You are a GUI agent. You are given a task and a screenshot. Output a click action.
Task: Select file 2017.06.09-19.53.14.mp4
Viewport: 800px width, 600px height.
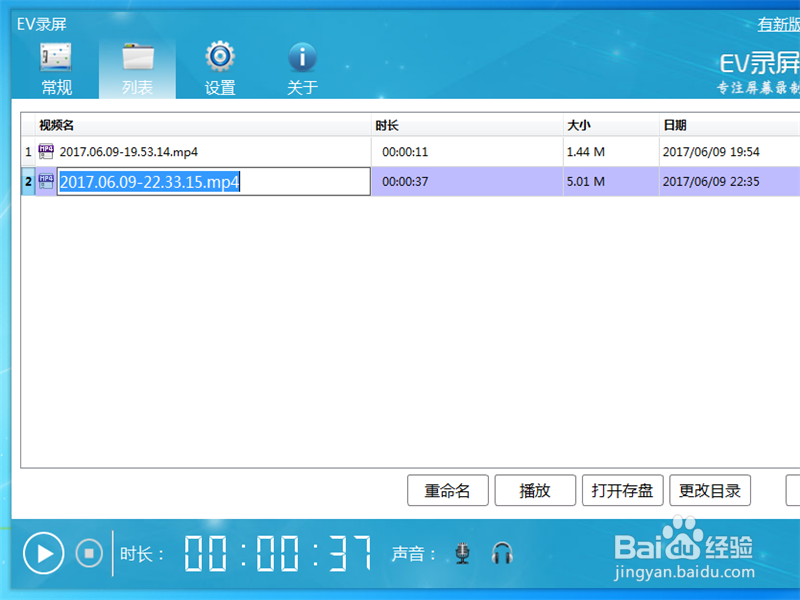point(129,152)
